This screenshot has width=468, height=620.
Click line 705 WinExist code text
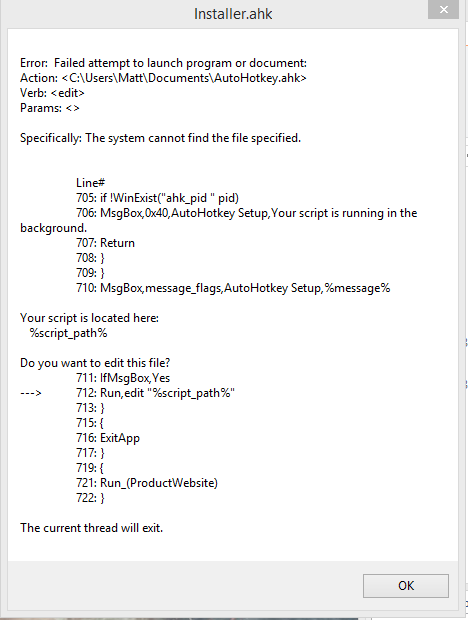(x=157, y=198)
